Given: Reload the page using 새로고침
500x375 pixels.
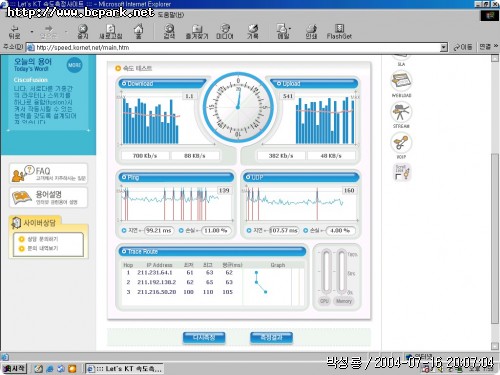Looking at the screenshot, I should pos(111,32).
